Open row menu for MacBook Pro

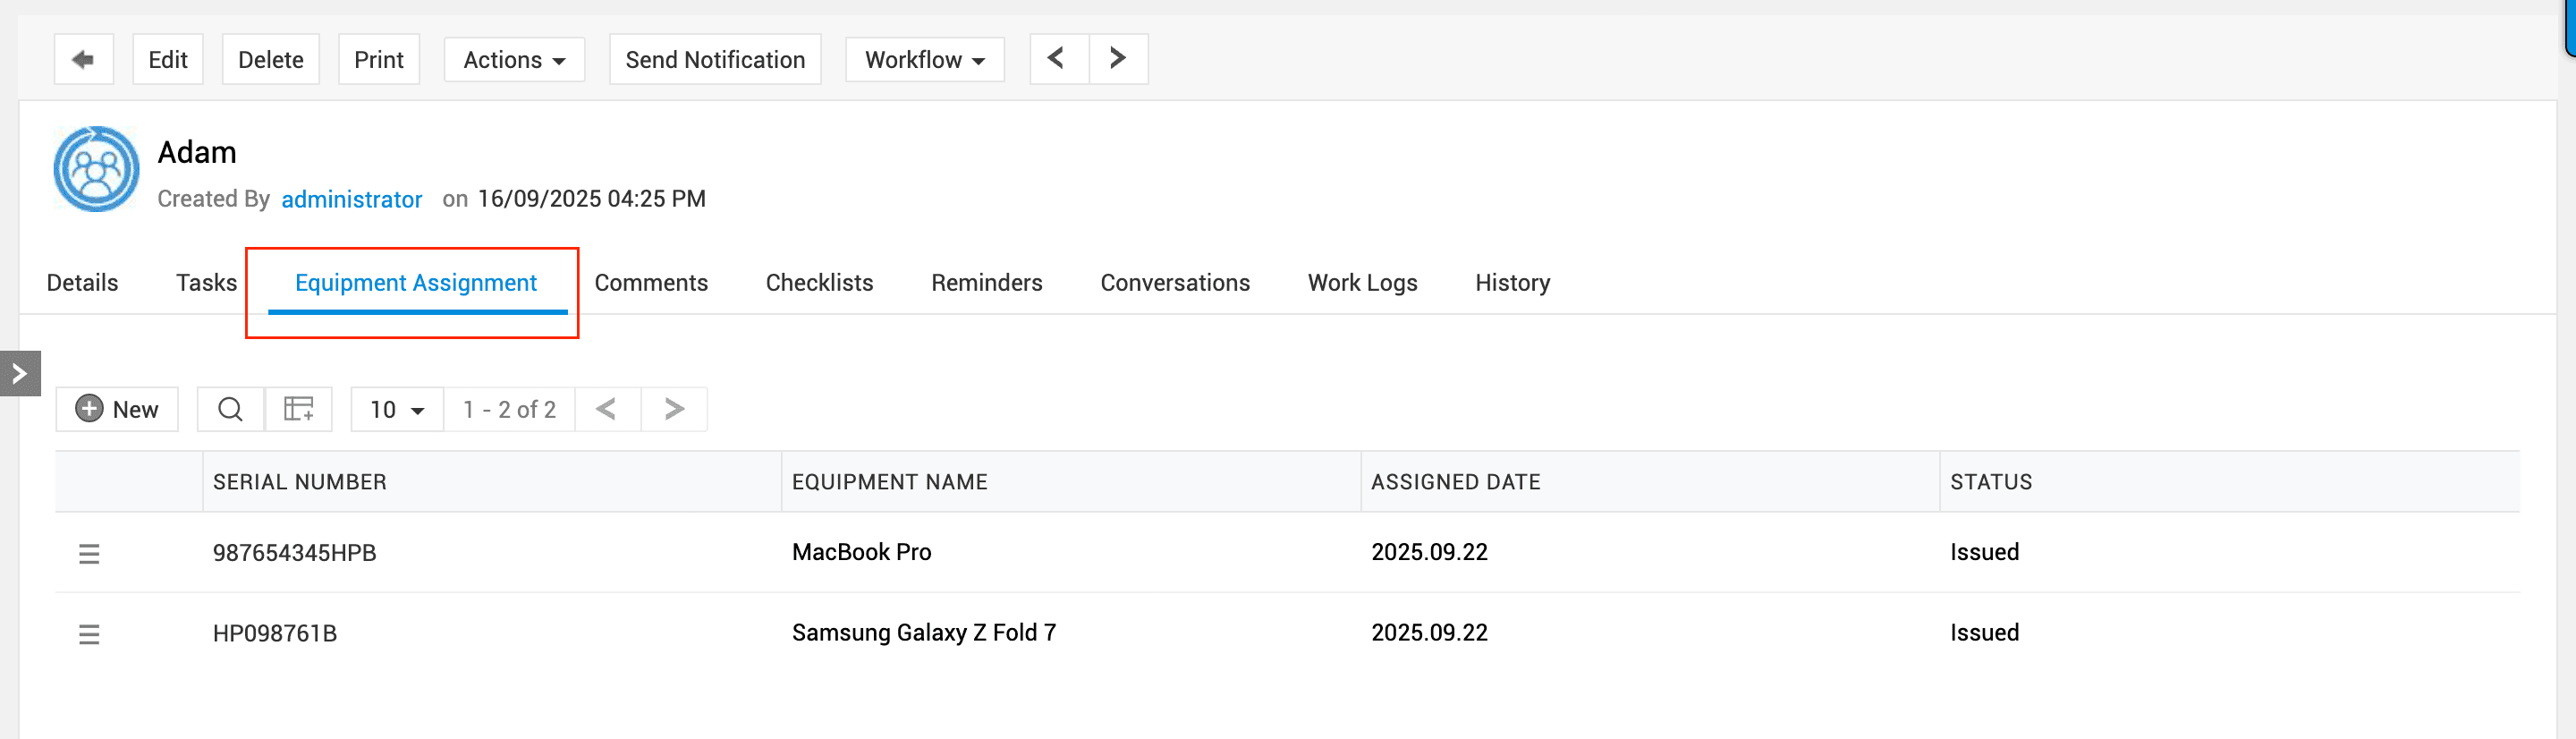coord(89,553)
